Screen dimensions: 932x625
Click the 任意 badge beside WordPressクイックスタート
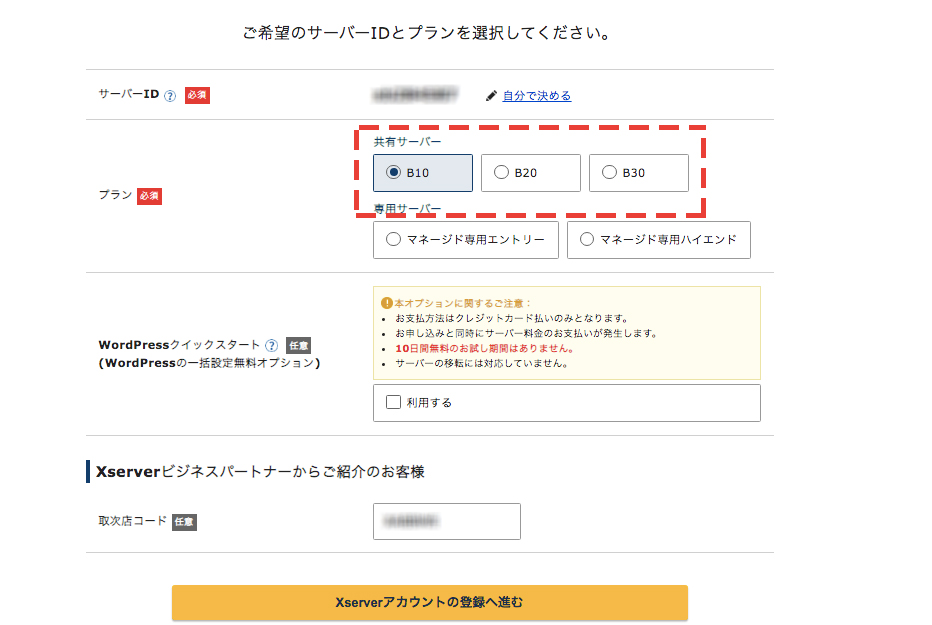298,345
